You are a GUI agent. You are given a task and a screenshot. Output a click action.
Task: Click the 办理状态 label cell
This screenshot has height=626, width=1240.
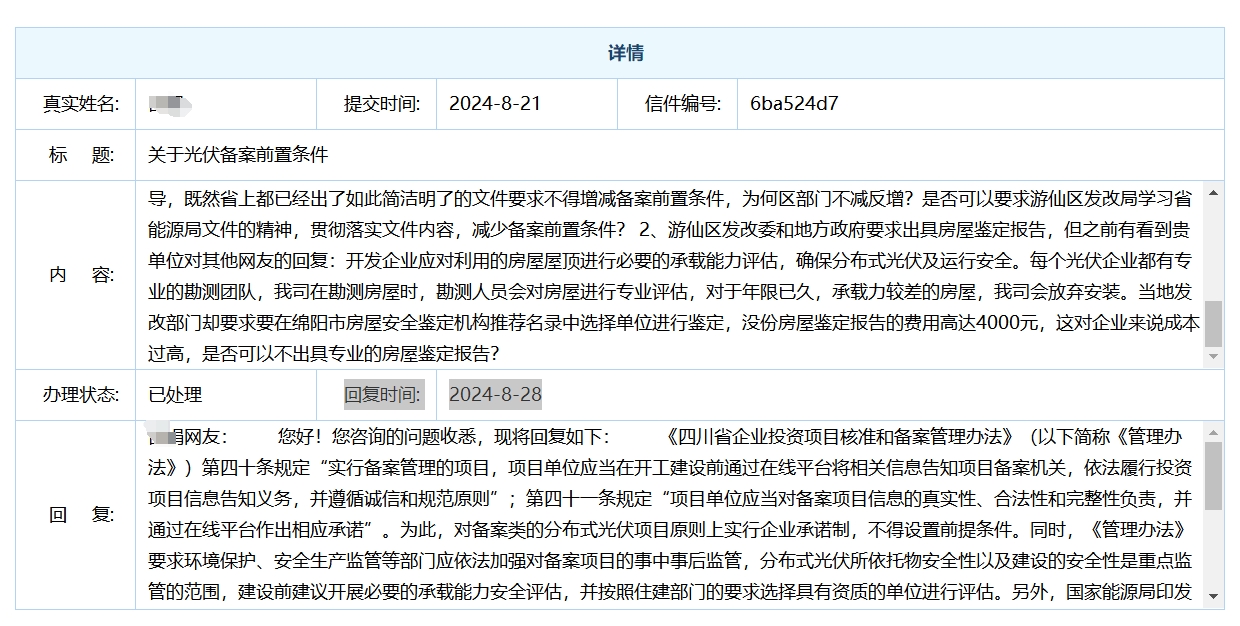(x=76, y=395)
